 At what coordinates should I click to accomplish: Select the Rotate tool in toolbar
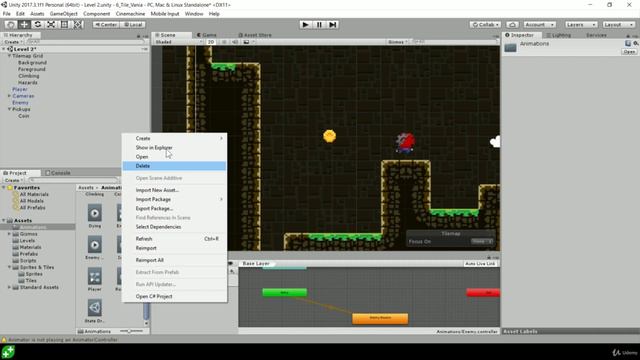(x=38, y=24)
